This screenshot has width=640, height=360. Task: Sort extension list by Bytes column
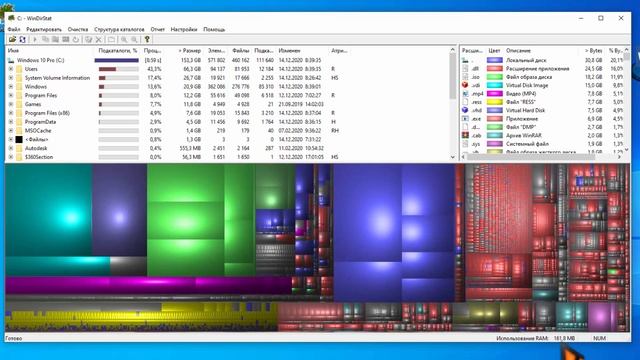[x=593, y=51]
